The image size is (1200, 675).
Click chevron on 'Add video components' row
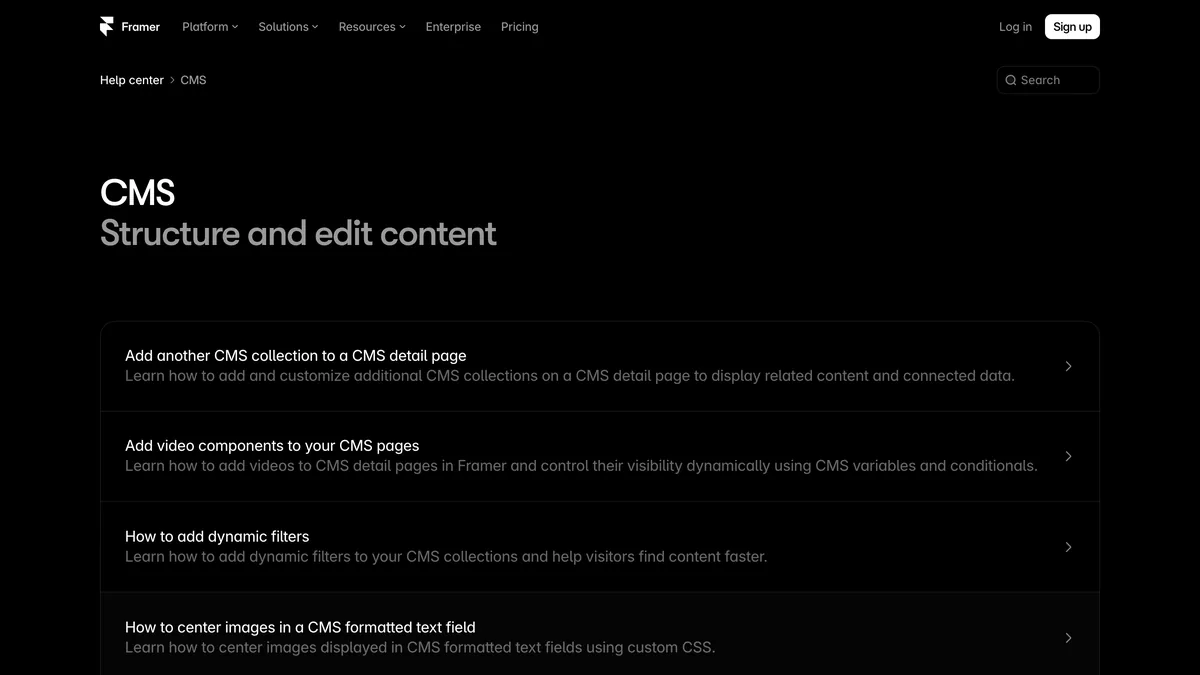1068,456
